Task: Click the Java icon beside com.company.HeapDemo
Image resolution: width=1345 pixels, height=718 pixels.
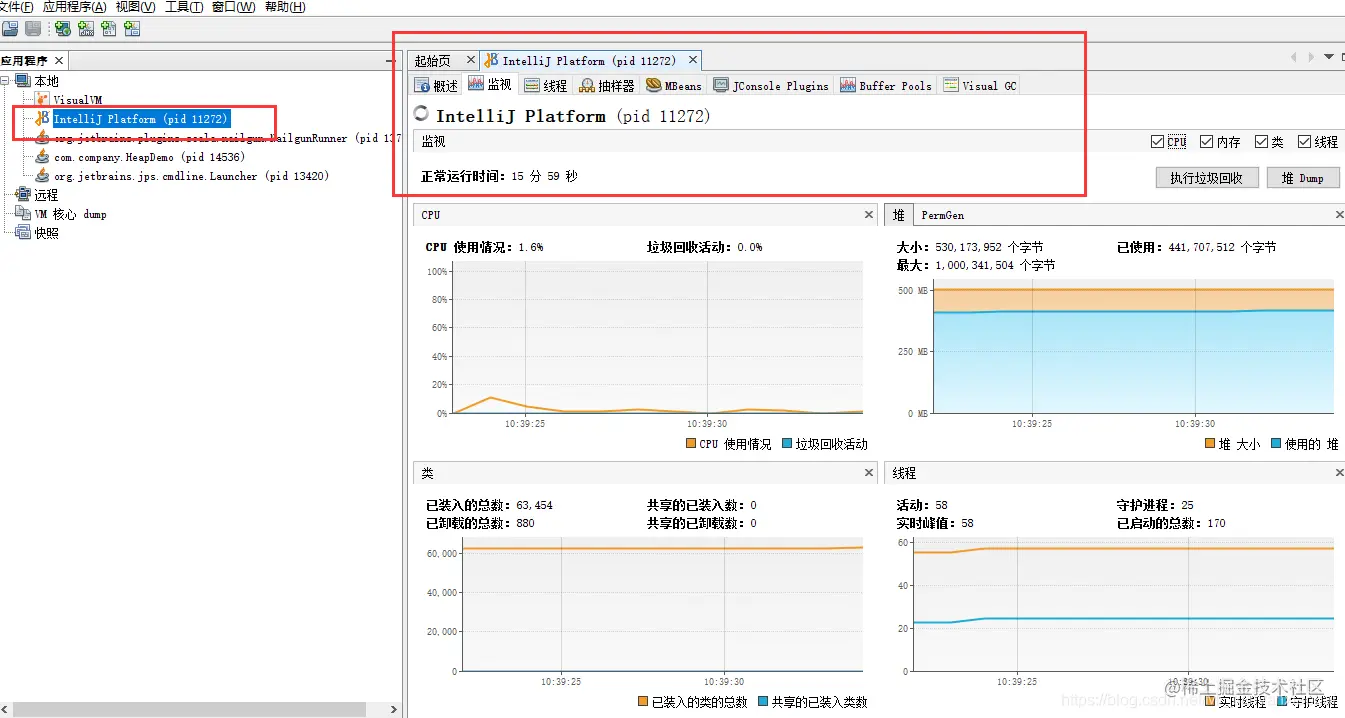Action: pos(42,157)
